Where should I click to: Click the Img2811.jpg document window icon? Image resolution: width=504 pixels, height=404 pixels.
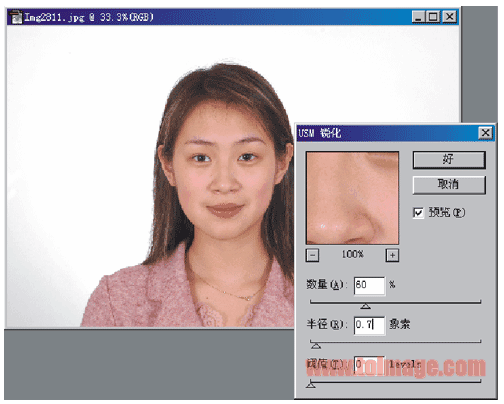pyautogui.click(x=15, y=17)
